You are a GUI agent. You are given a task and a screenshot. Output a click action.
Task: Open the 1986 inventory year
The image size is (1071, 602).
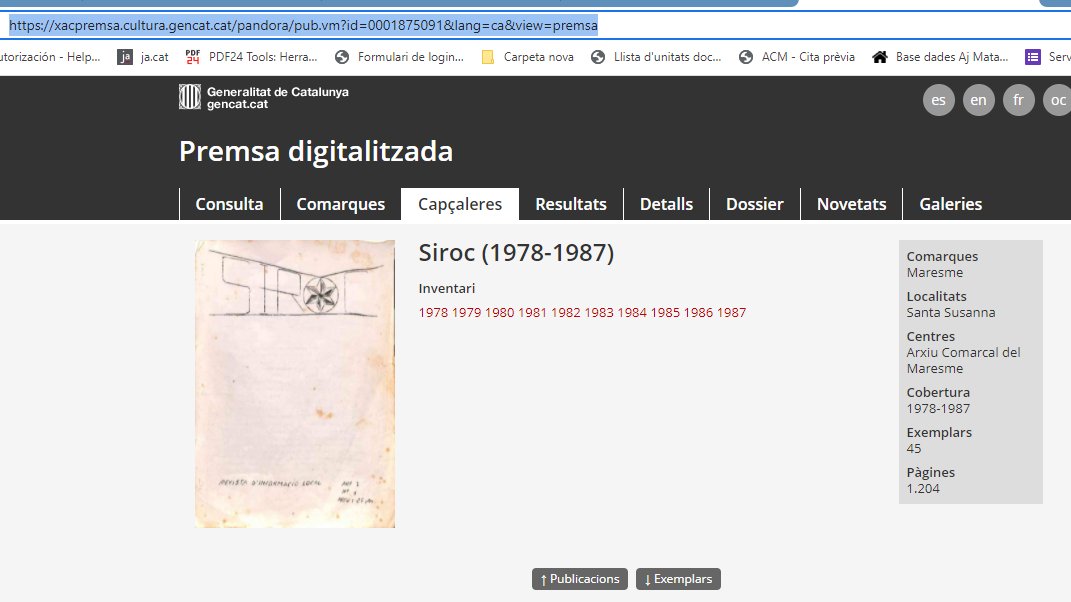[x=698, y=313]
